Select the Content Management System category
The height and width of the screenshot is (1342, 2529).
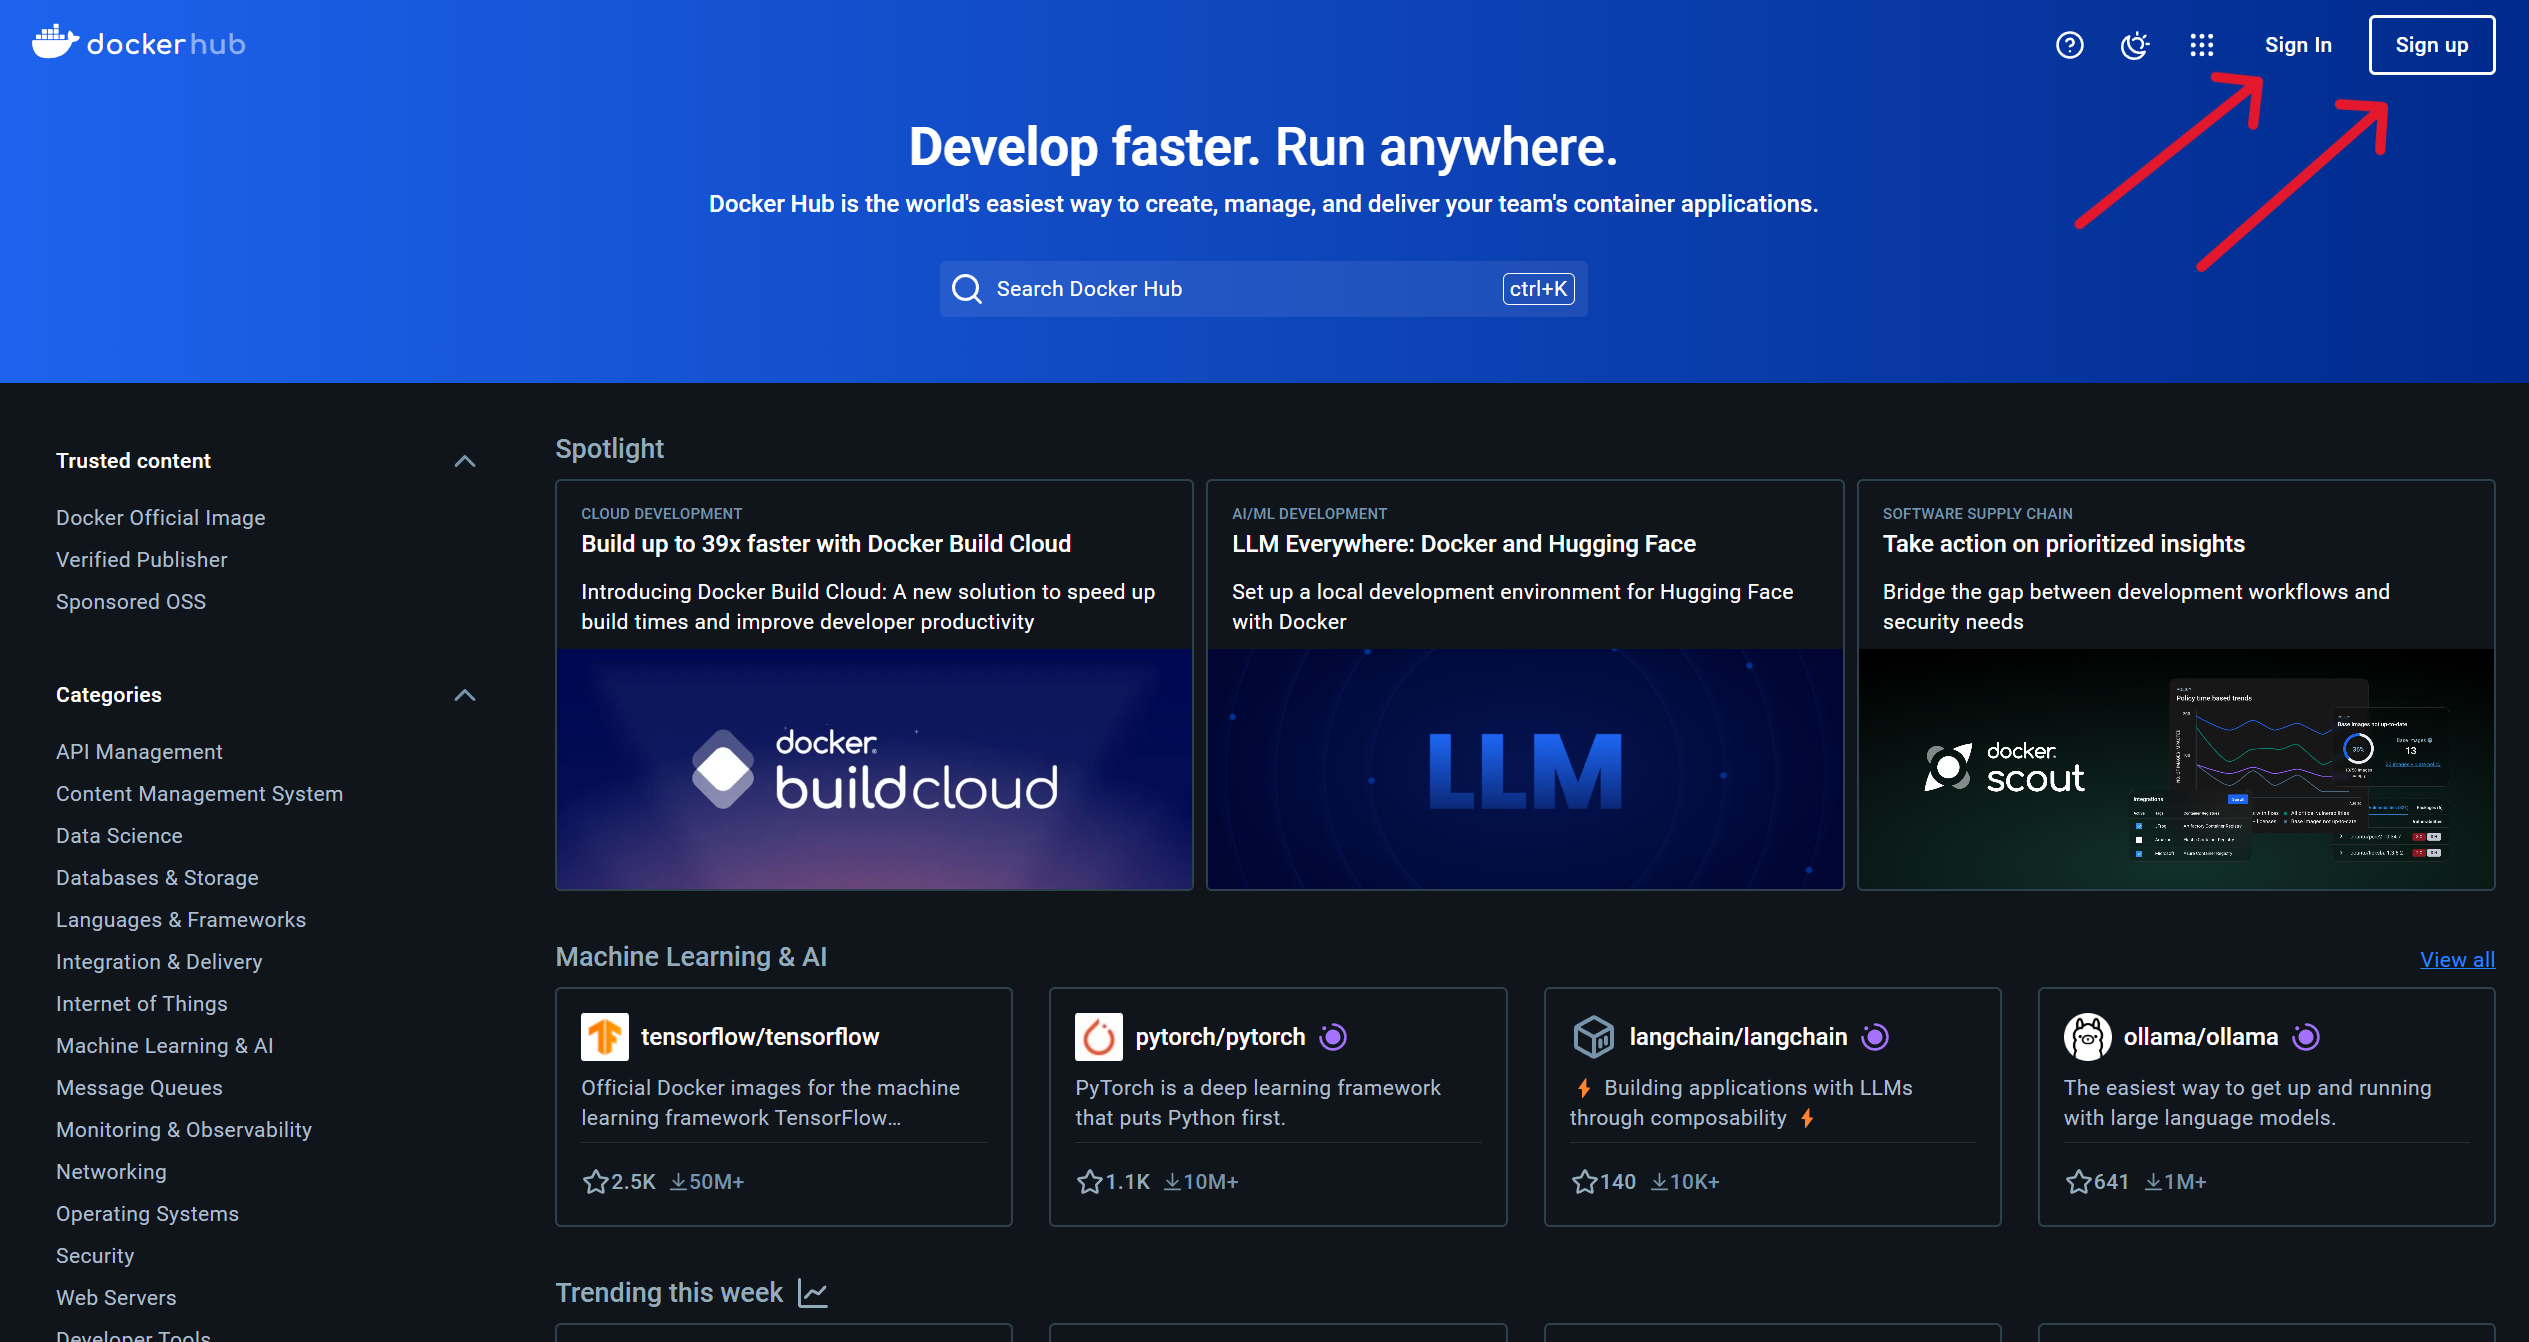200,794
